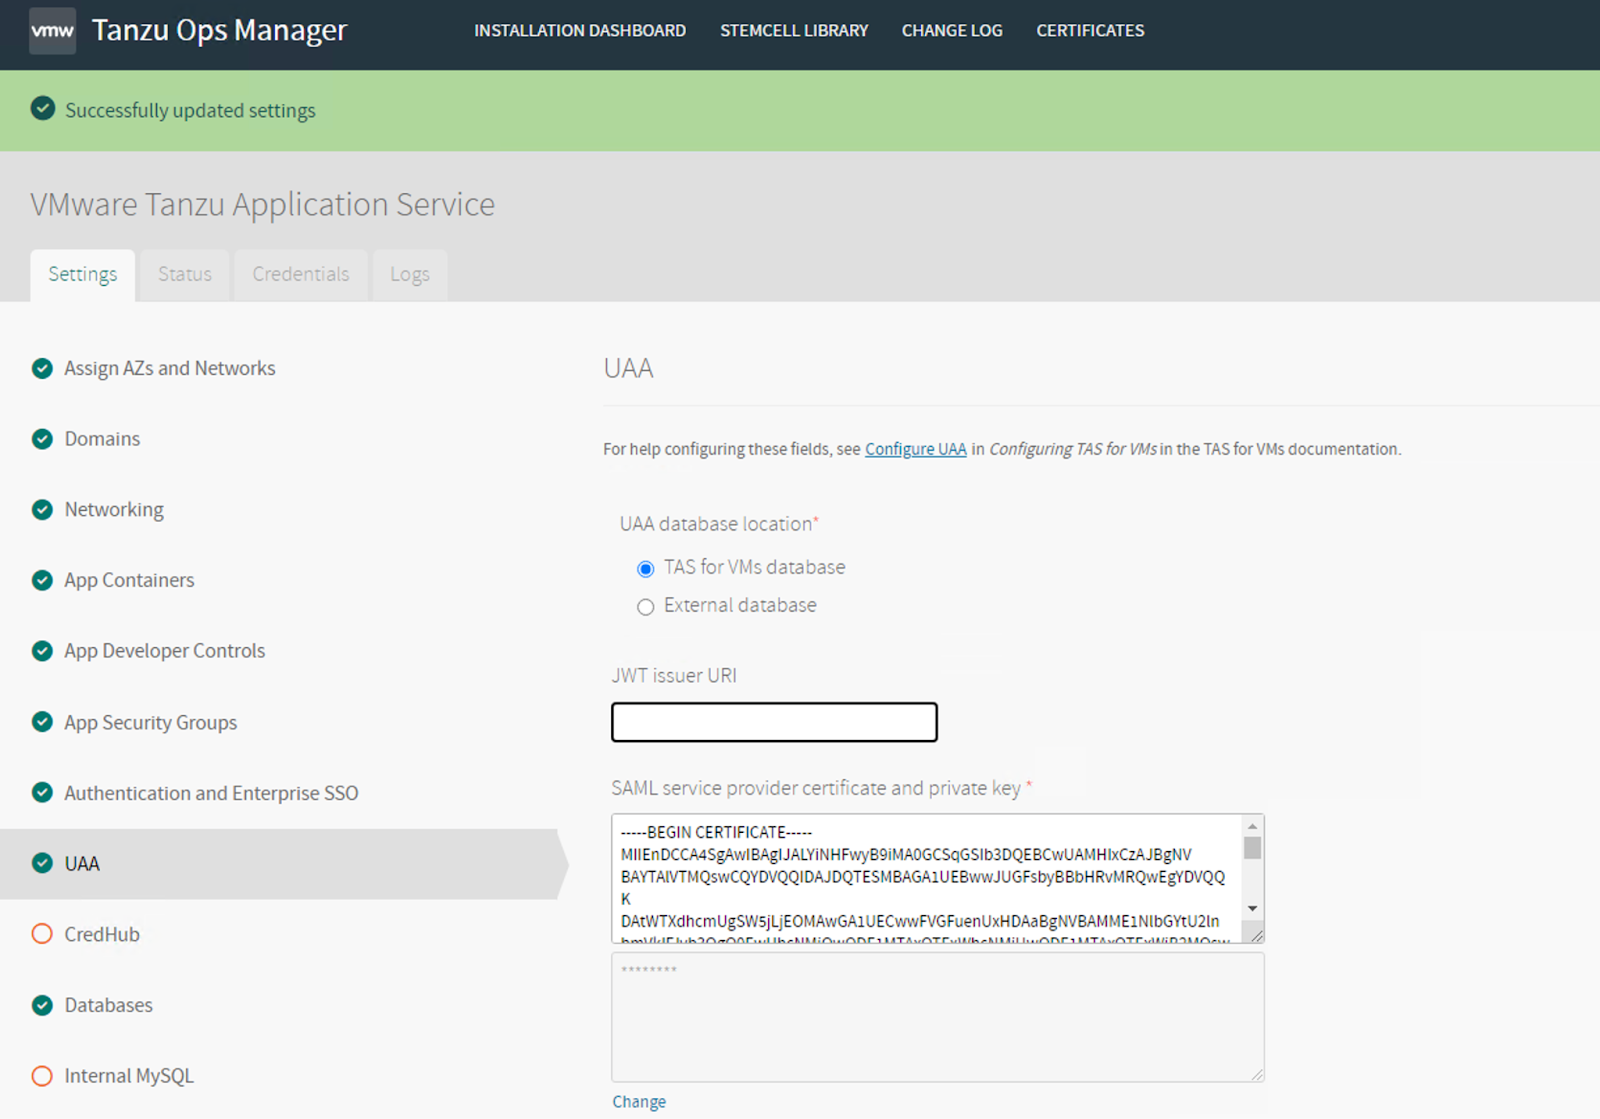Click the orange incomplete circle beside CredHub

tap(42, 934)
